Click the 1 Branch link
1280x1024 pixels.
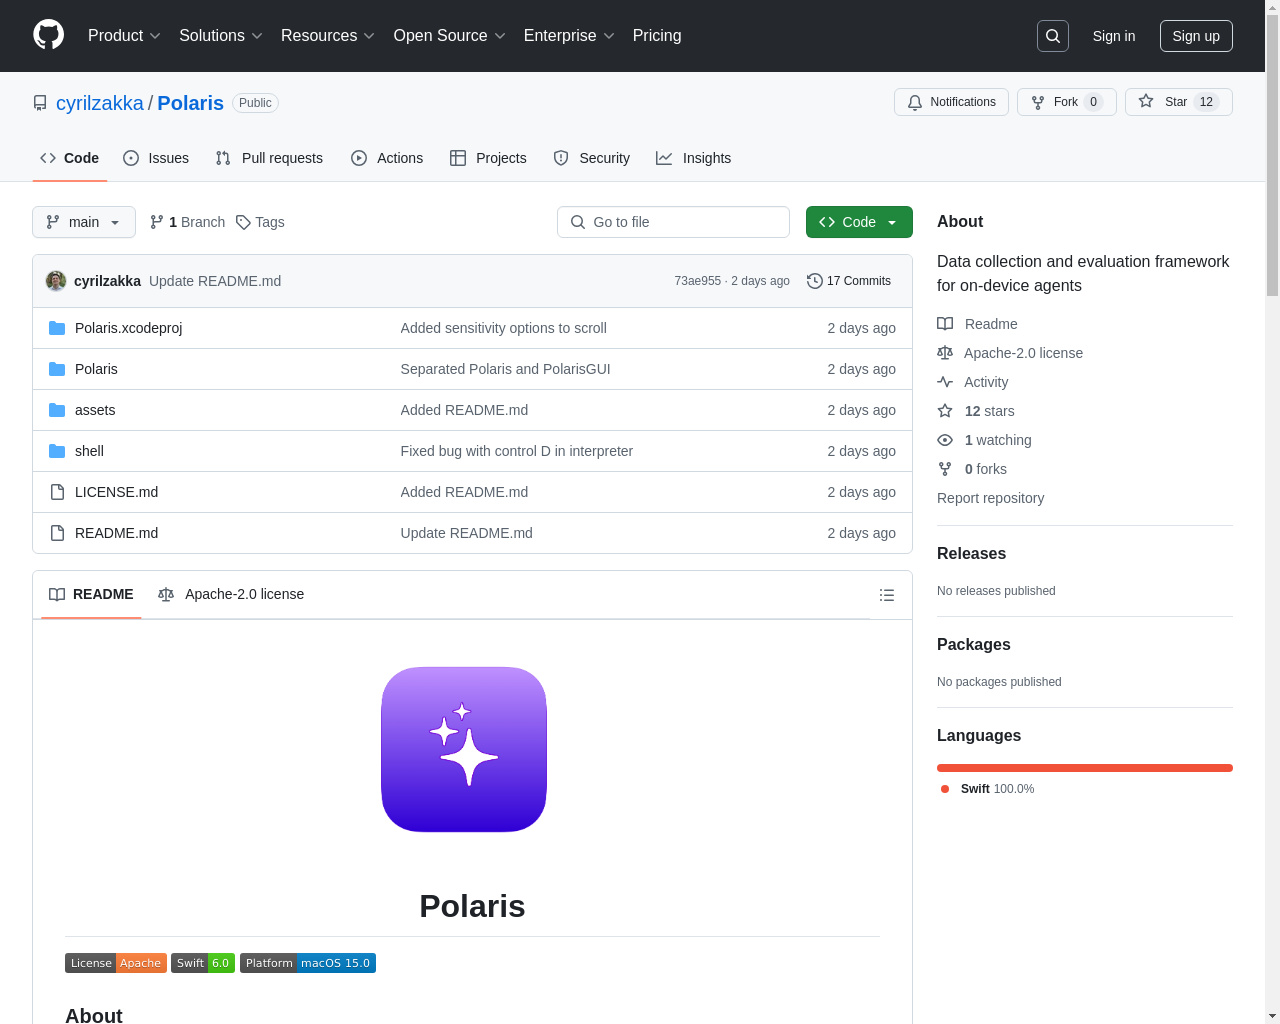point(187,222)
